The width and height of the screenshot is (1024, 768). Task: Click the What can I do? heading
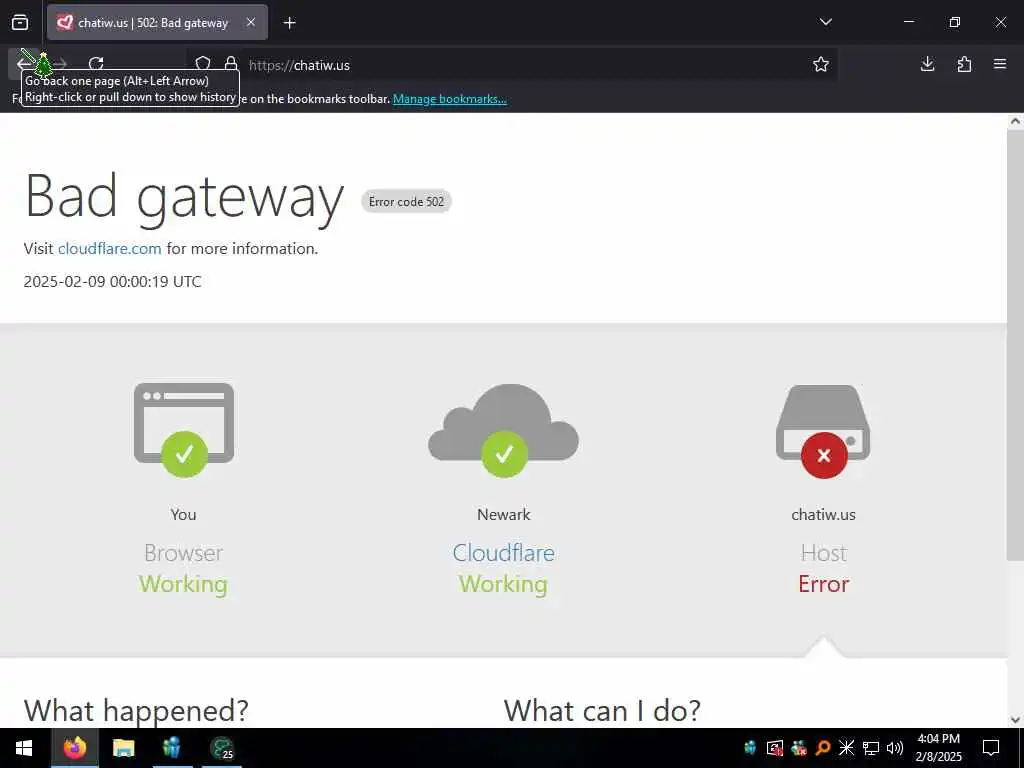(602, 711)
